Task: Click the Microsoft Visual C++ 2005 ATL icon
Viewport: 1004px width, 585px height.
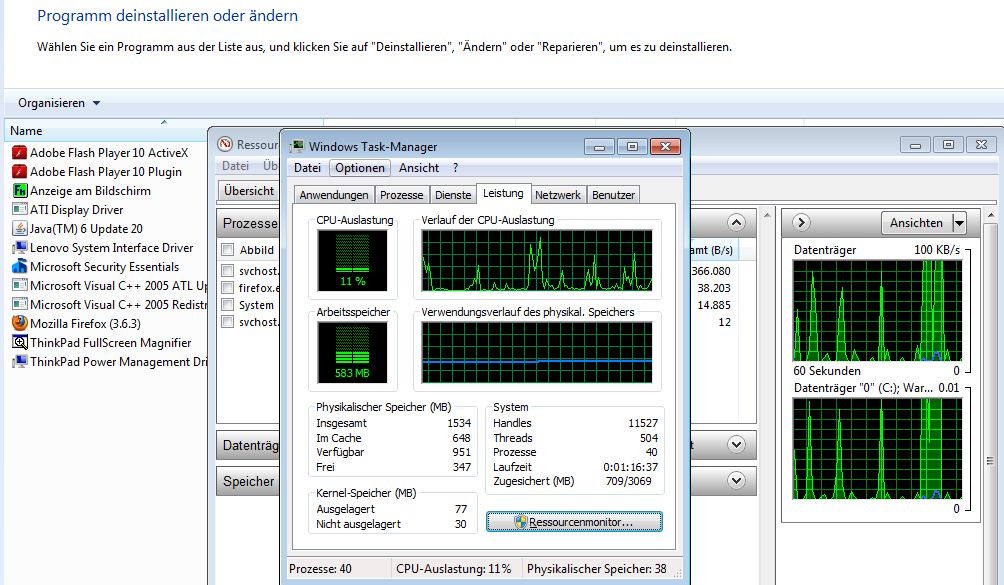Action: point(20,285)
